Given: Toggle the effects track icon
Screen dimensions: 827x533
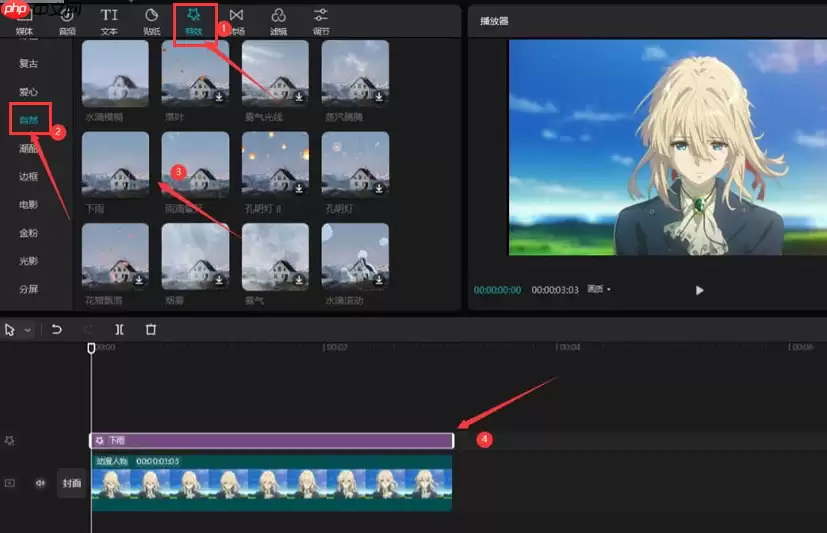Looking at the screenshot, I should pyautogui.click(x=9, y=441).
